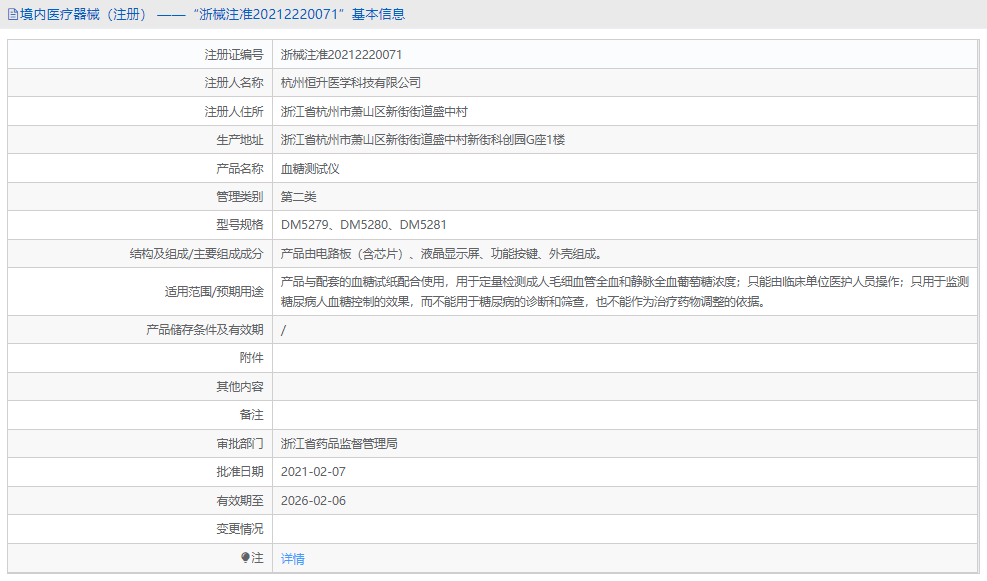Select model DM5280 in the 型号规格 row
987x581 pixels.
(x=360, y=224)
